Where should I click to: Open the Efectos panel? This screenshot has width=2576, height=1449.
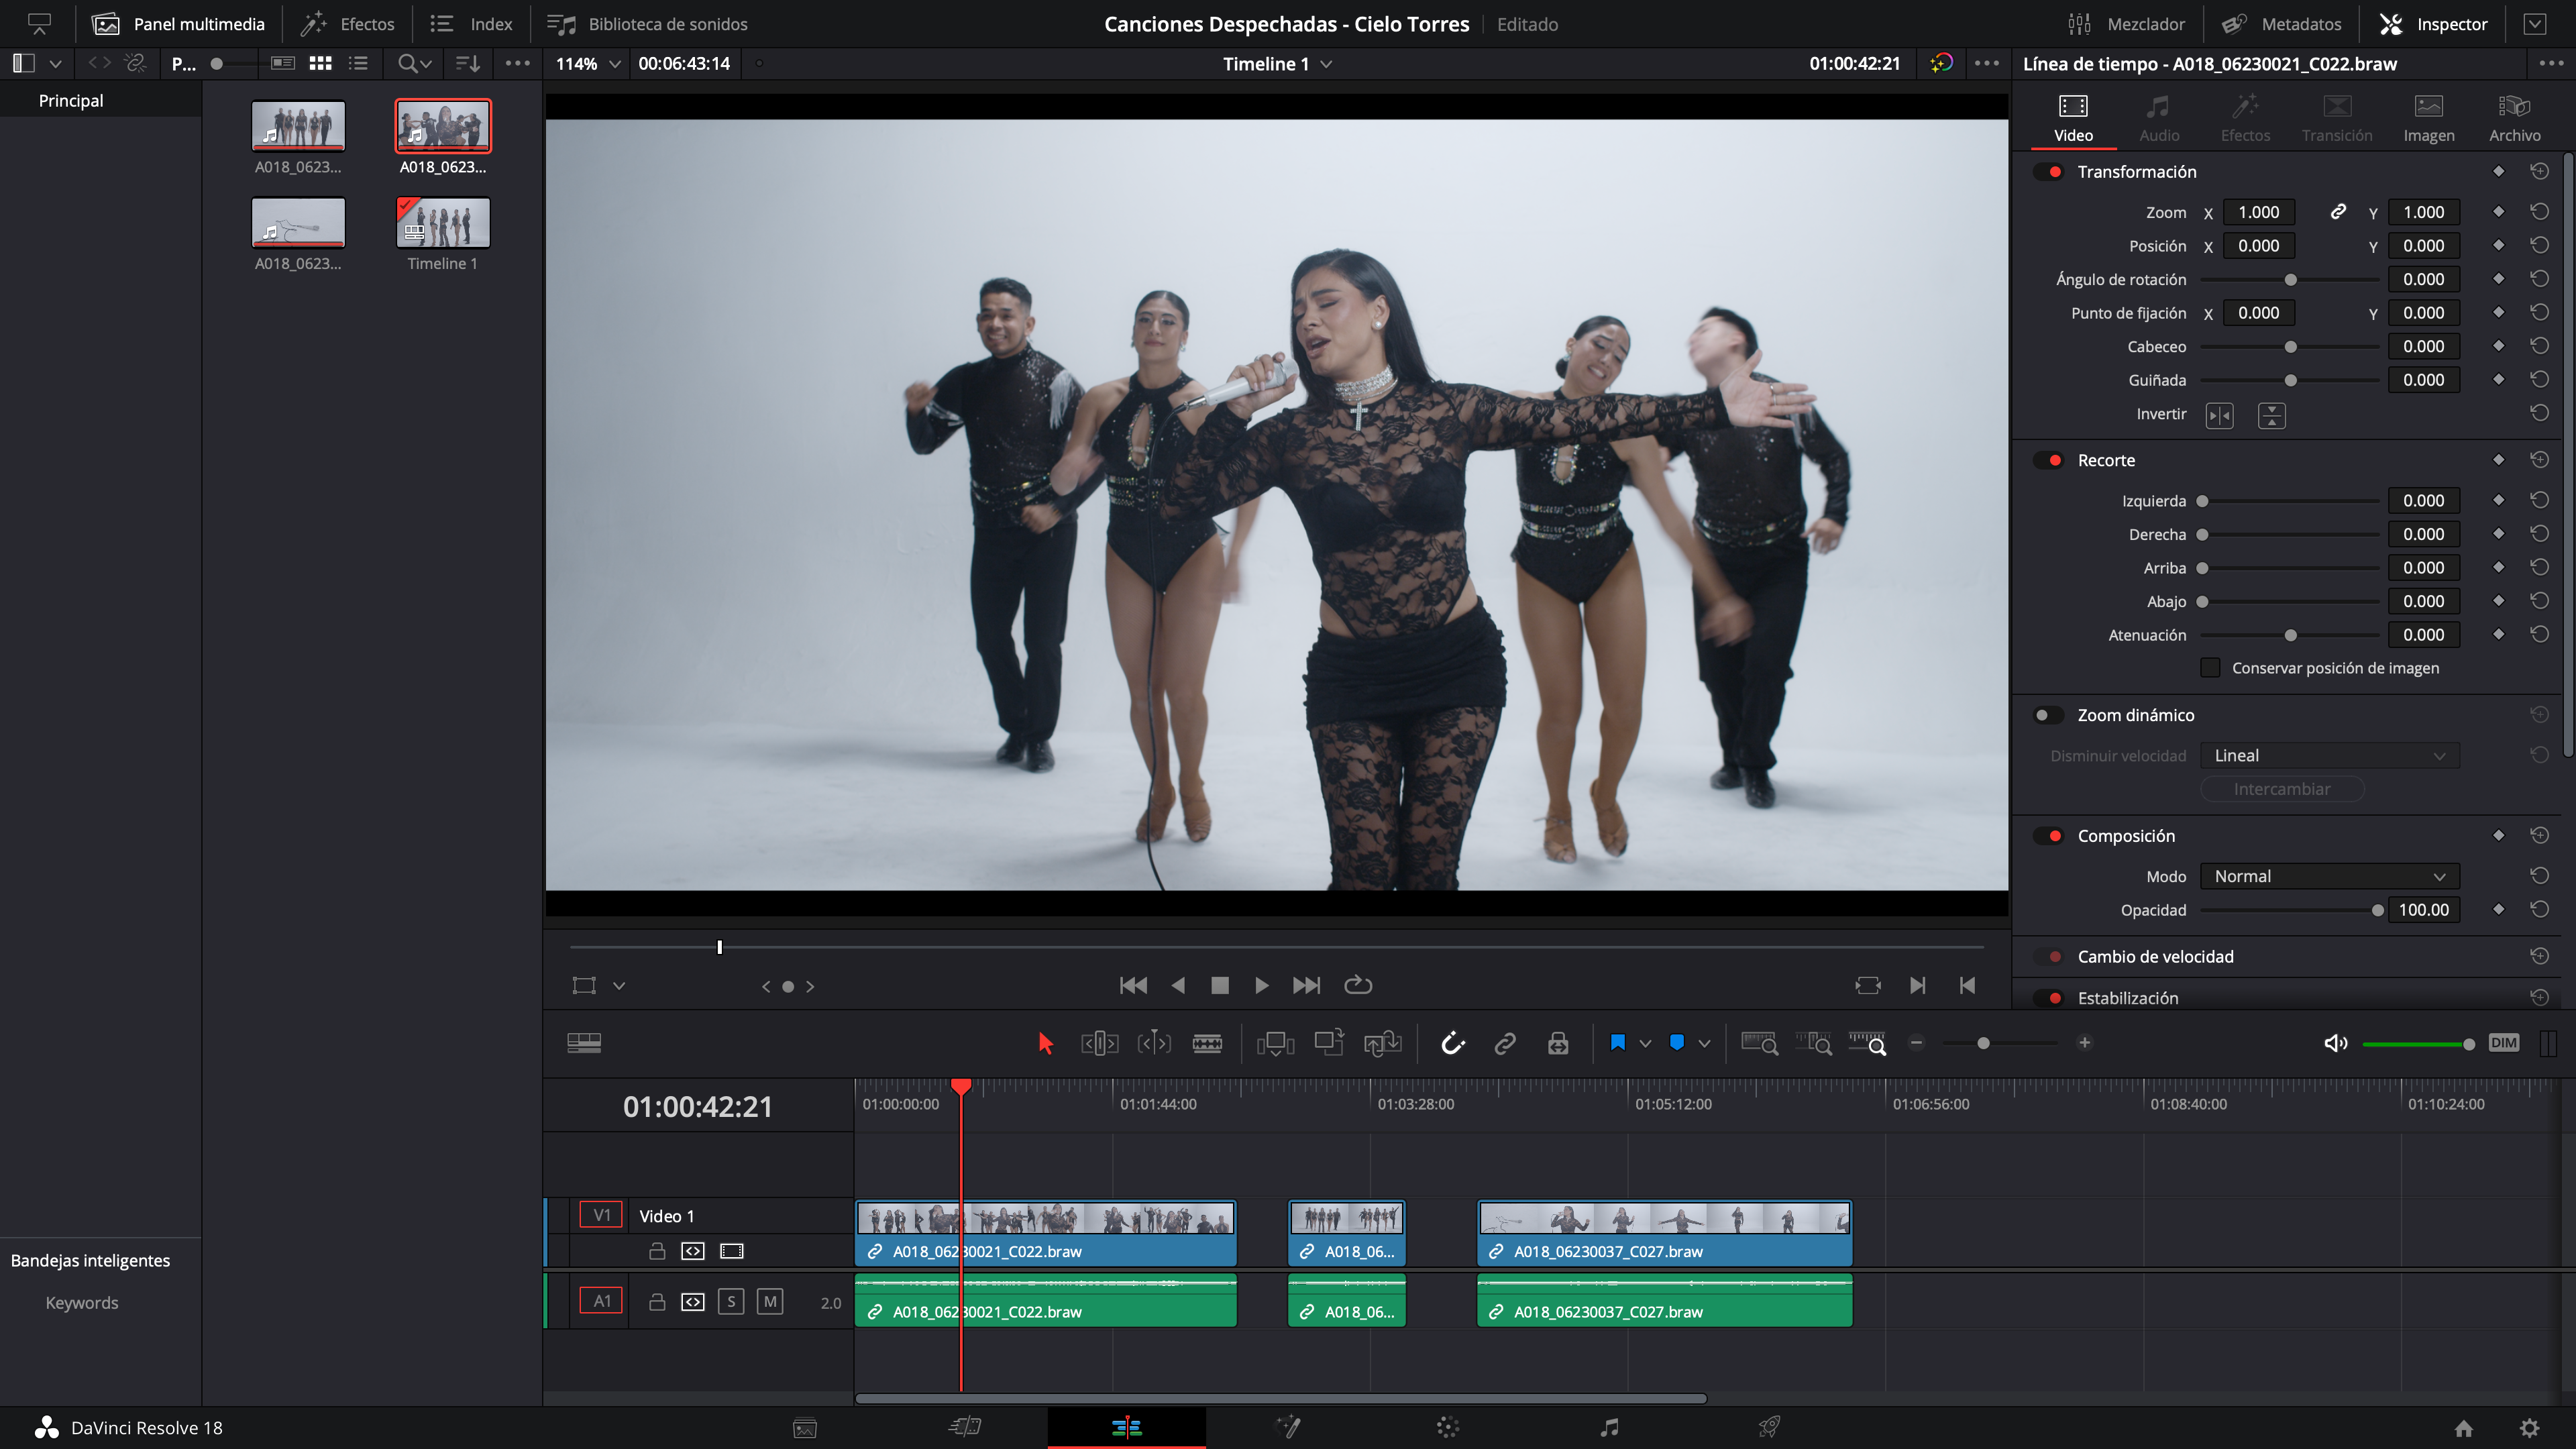pyautogui.click(x=348, y=24)
